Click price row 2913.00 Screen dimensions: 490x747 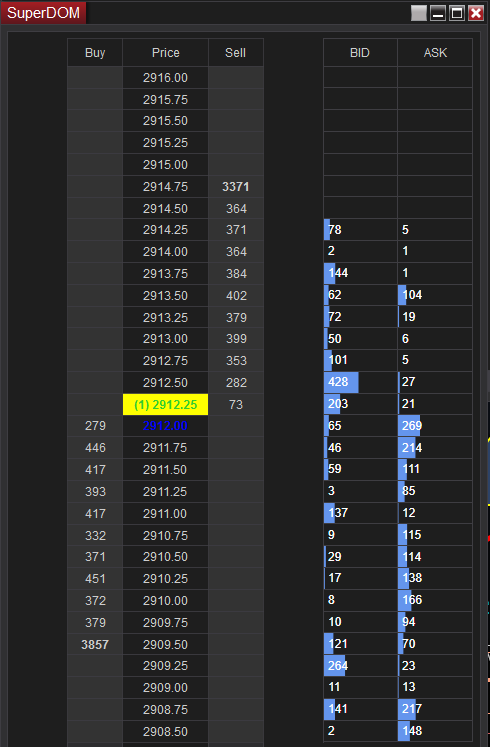pos(166,339)
